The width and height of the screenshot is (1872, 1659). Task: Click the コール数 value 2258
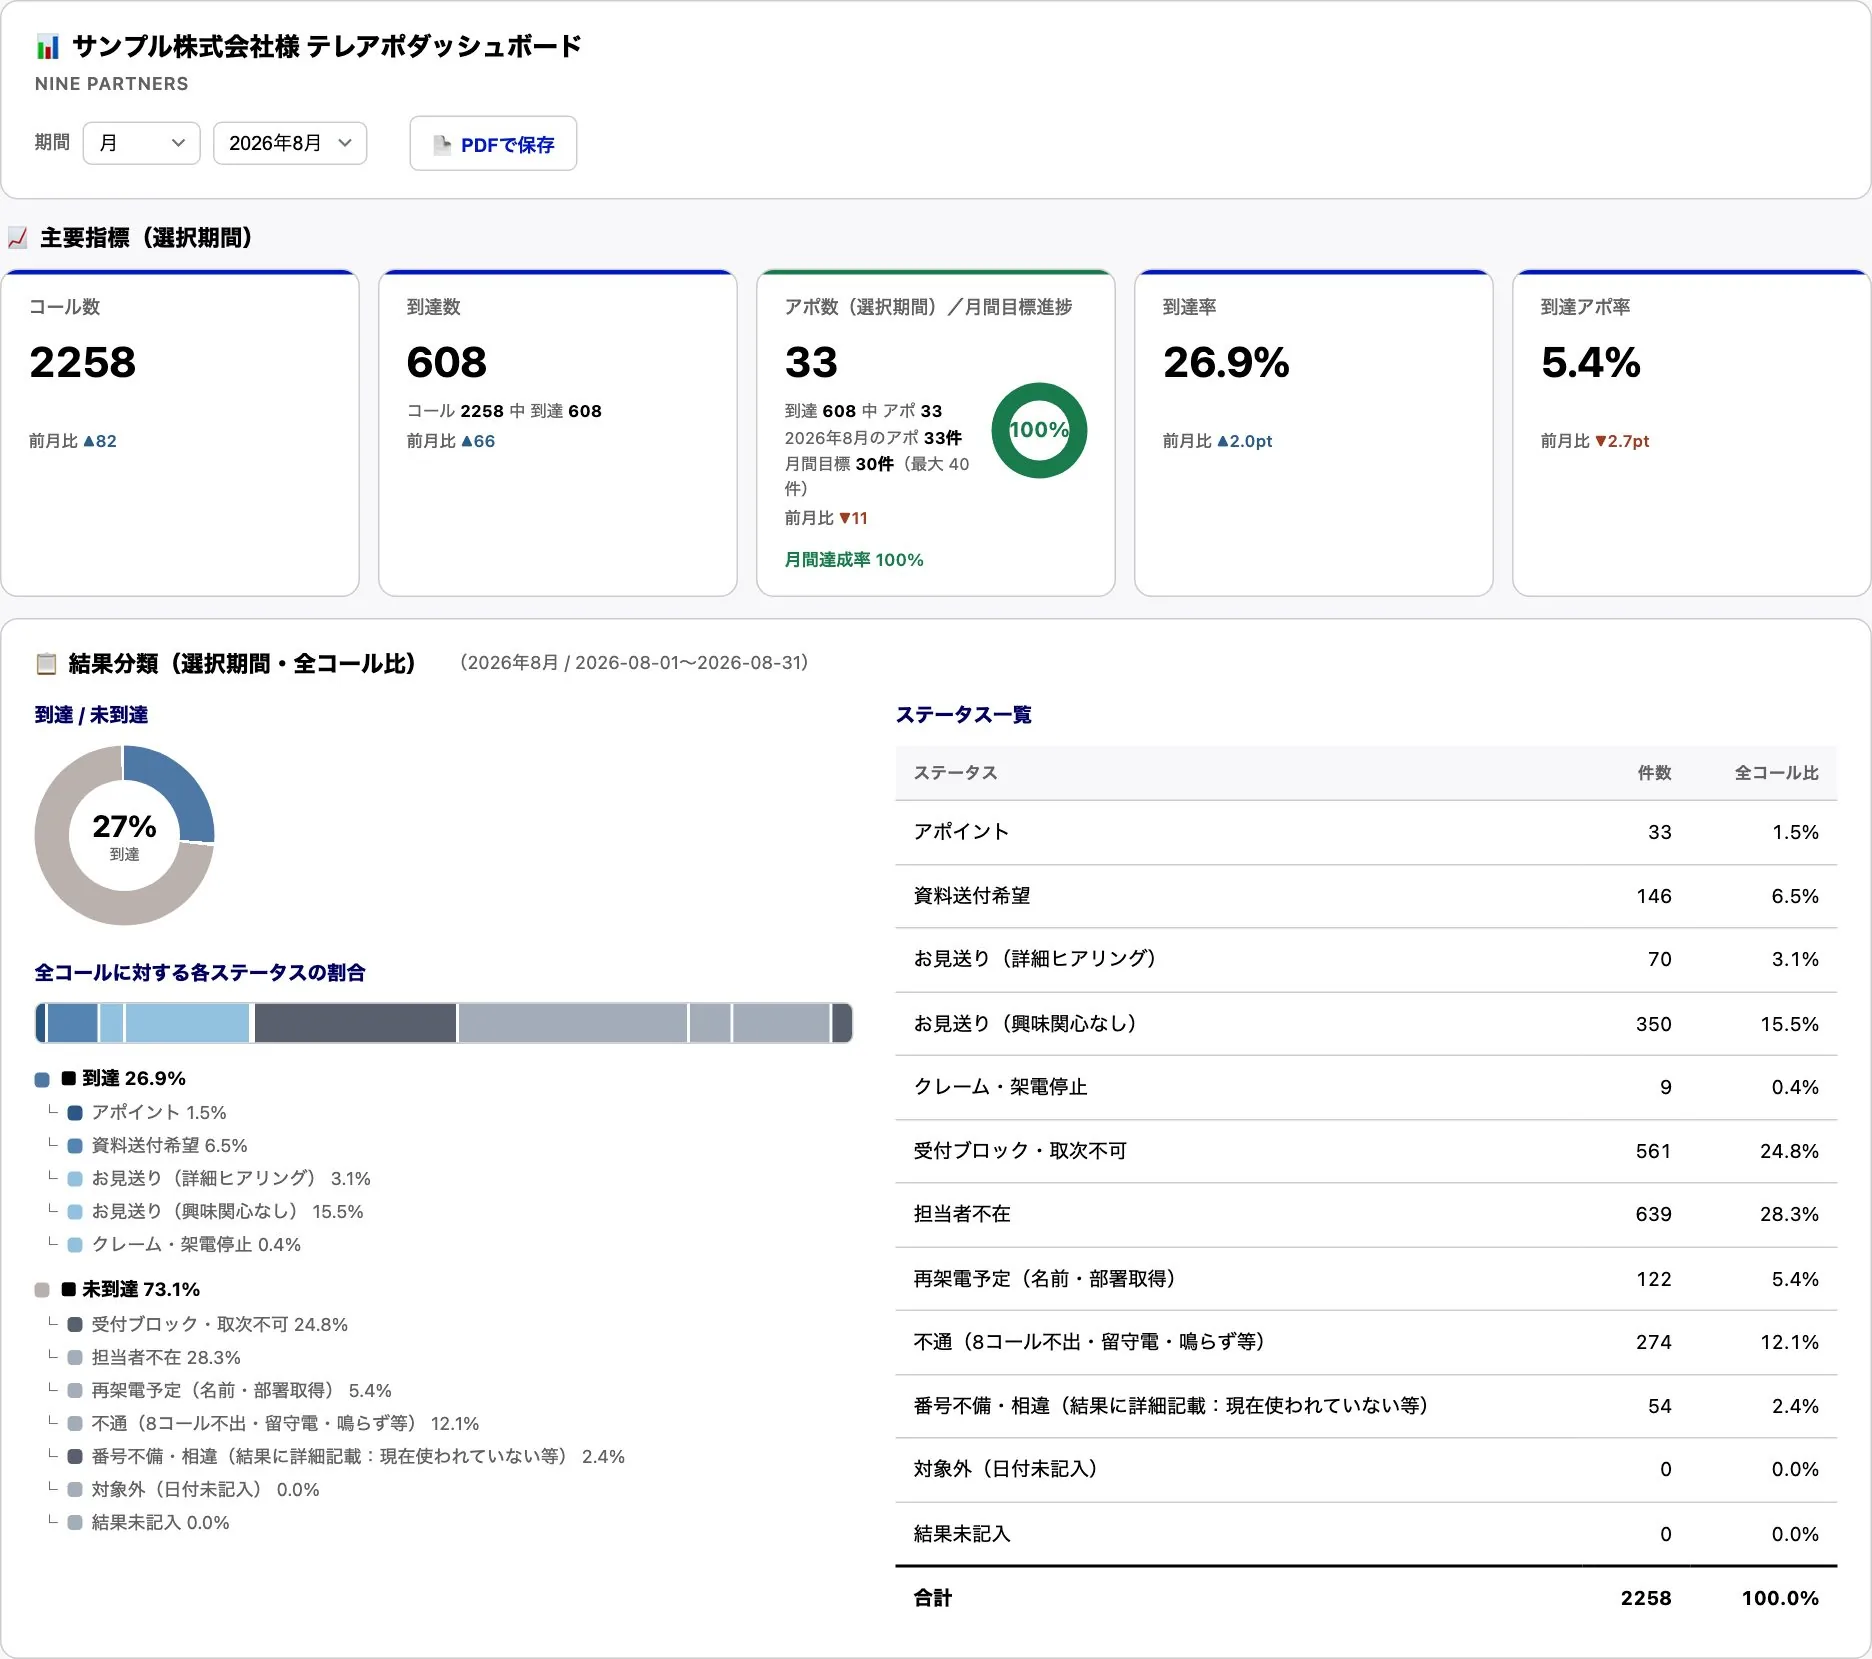click(83, 362)
